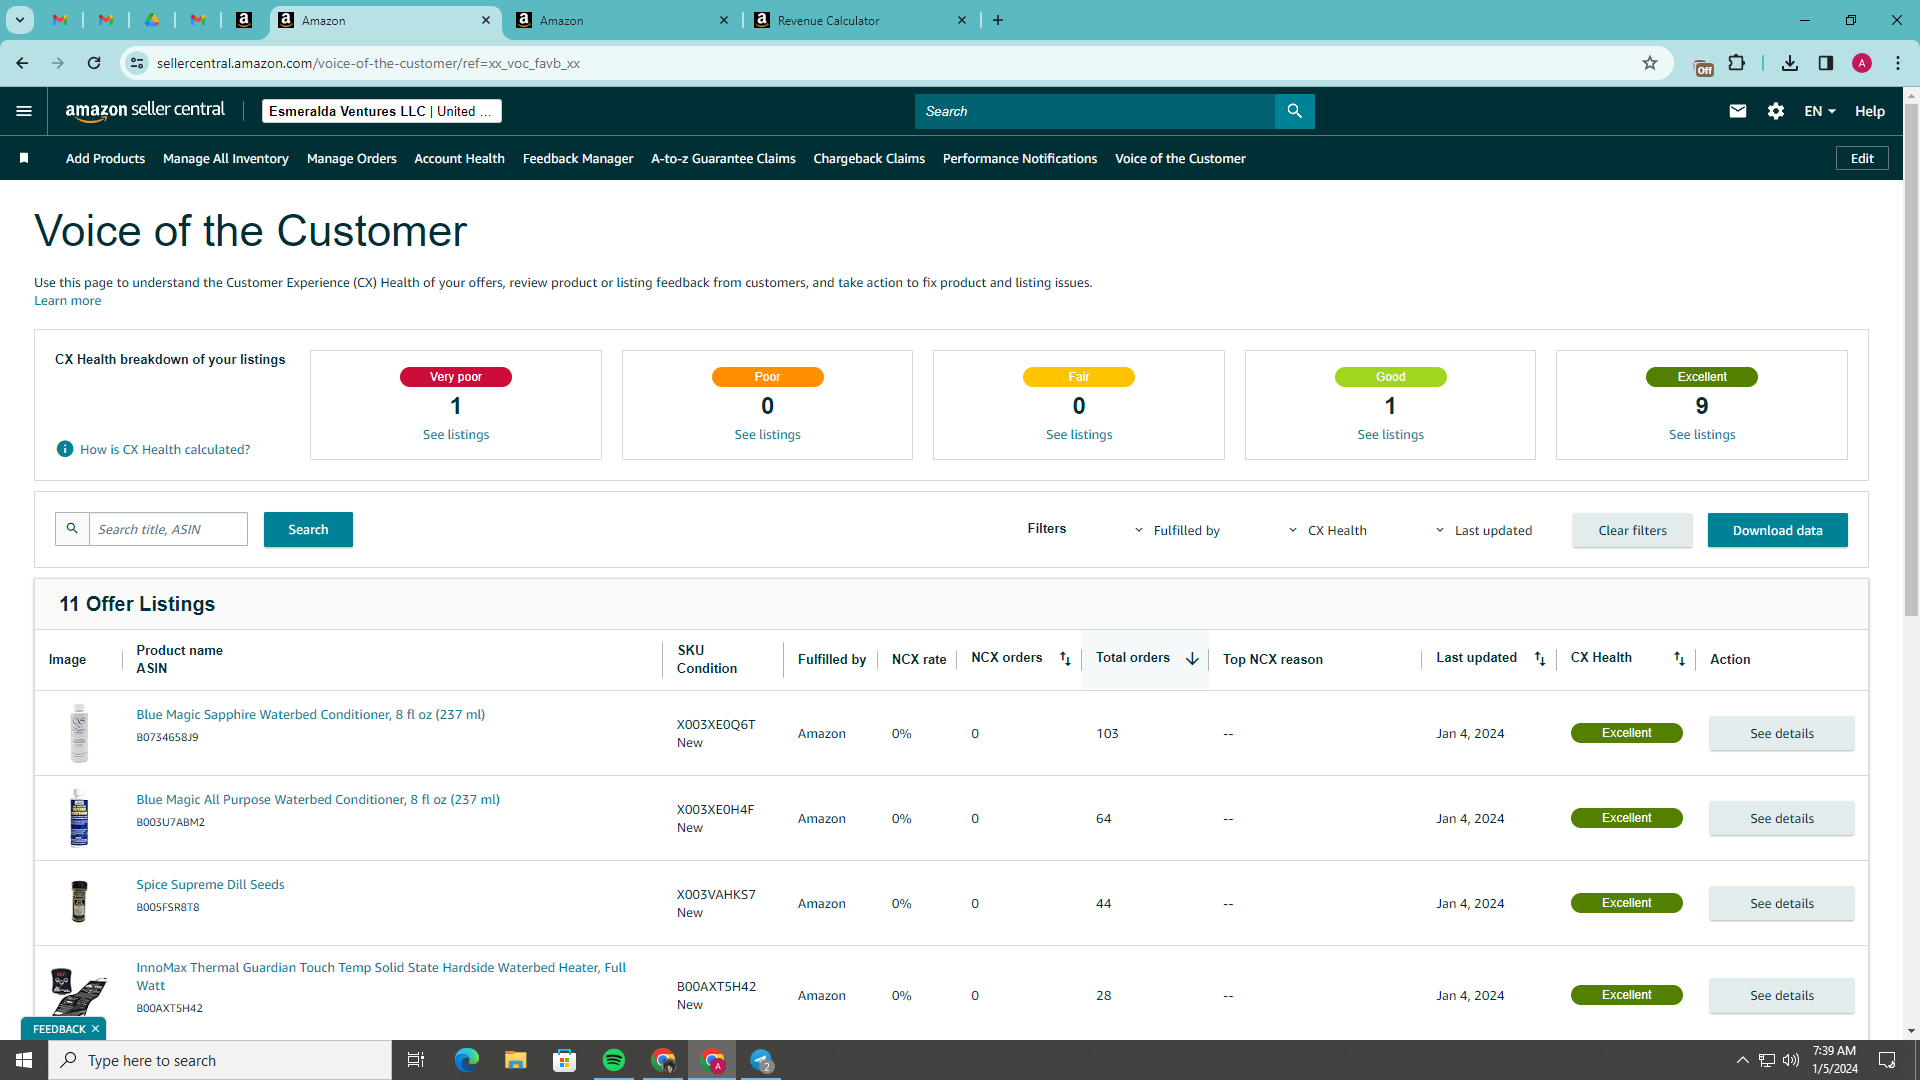The image size is (1920, 1080).
Task: Open Help in the top bar
Action: pyautogui.click(x=1869, y=111)
